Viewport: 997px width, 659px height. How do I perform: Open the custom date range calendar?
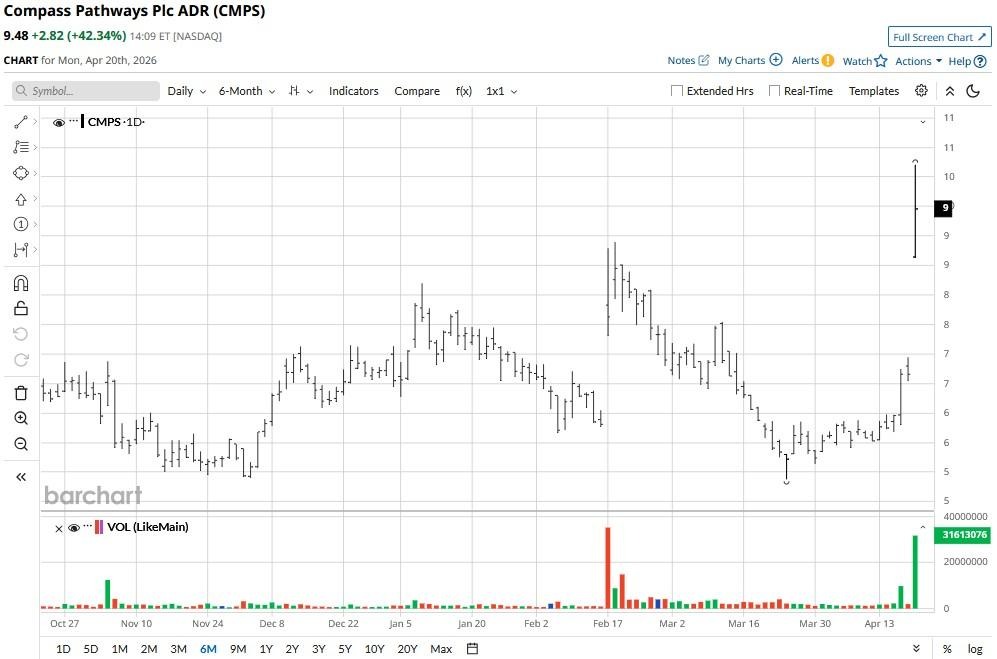[472, 649]
